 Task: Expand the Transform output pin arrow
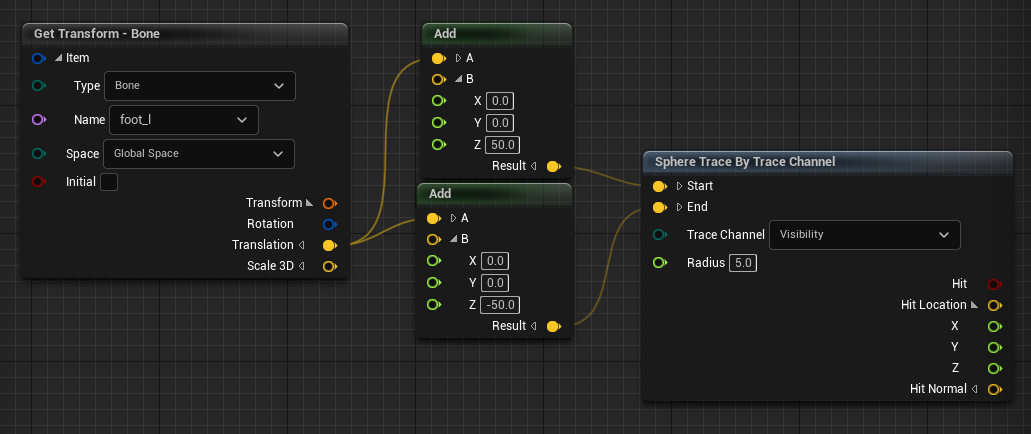pos(310,203)
